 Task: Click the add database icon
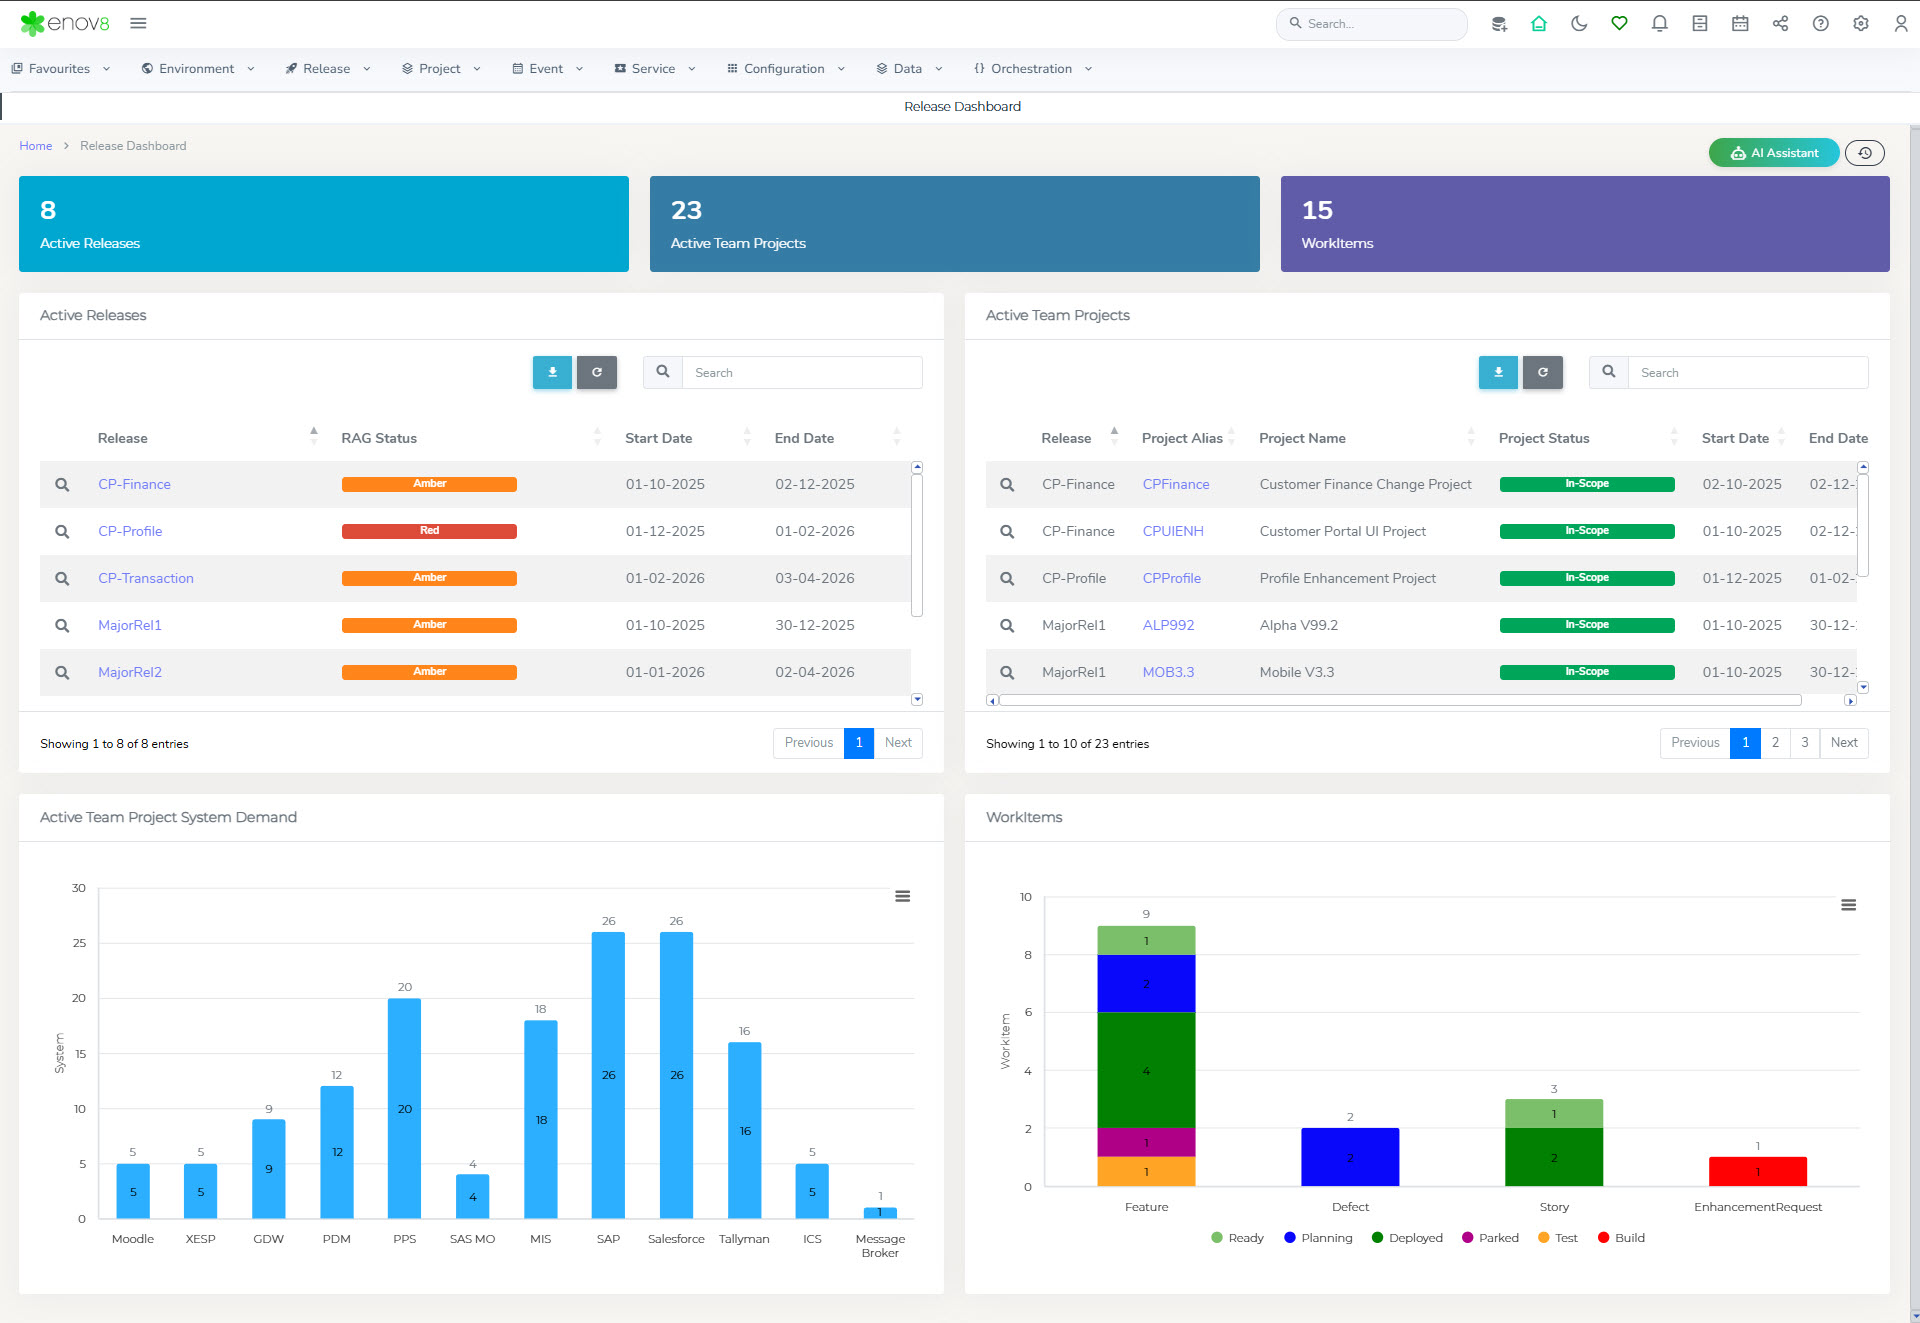1498,24
